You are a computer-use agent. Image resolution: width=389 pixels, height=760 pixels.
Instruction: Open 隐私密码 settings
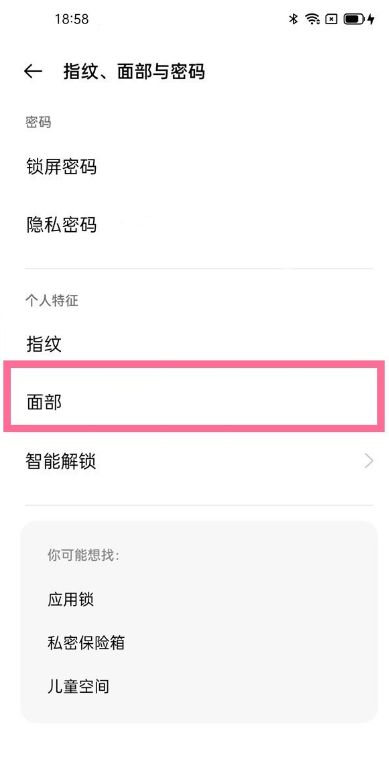(194, 225)
